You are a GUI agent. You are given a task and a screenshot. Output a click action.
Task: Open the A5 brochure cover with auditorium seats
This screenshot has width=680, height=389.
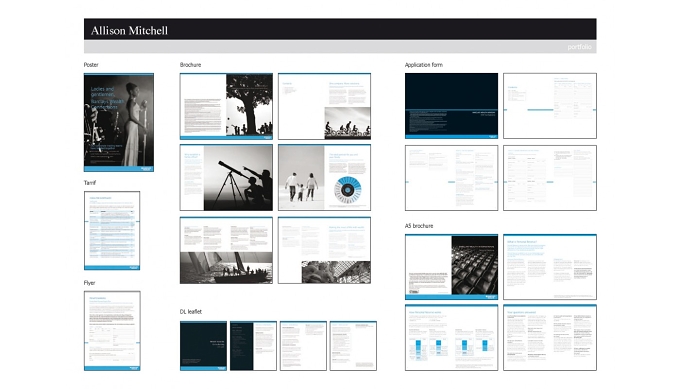coord(451,267)
